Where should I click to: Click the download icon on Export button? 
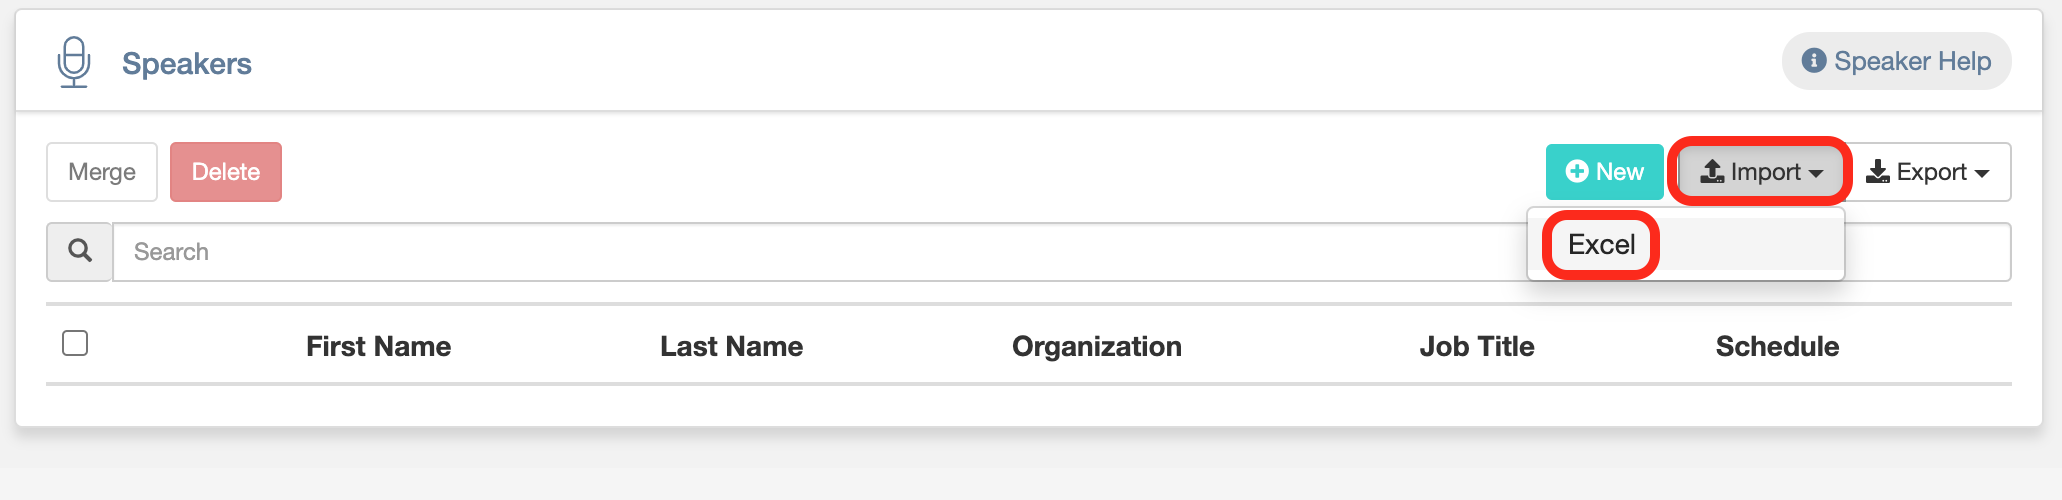[1878, 172]
